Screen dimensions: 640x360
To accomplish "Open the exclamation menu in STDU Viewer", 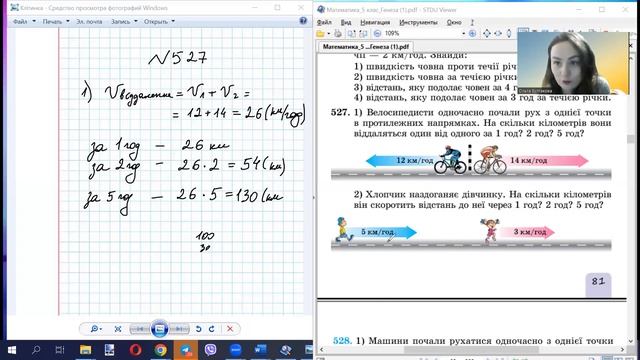I will [x=472, y=22].
